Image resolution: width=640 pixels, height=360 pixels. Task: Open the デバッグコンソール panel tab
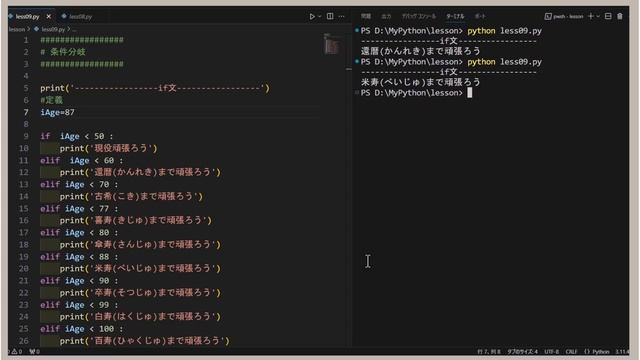418,16
